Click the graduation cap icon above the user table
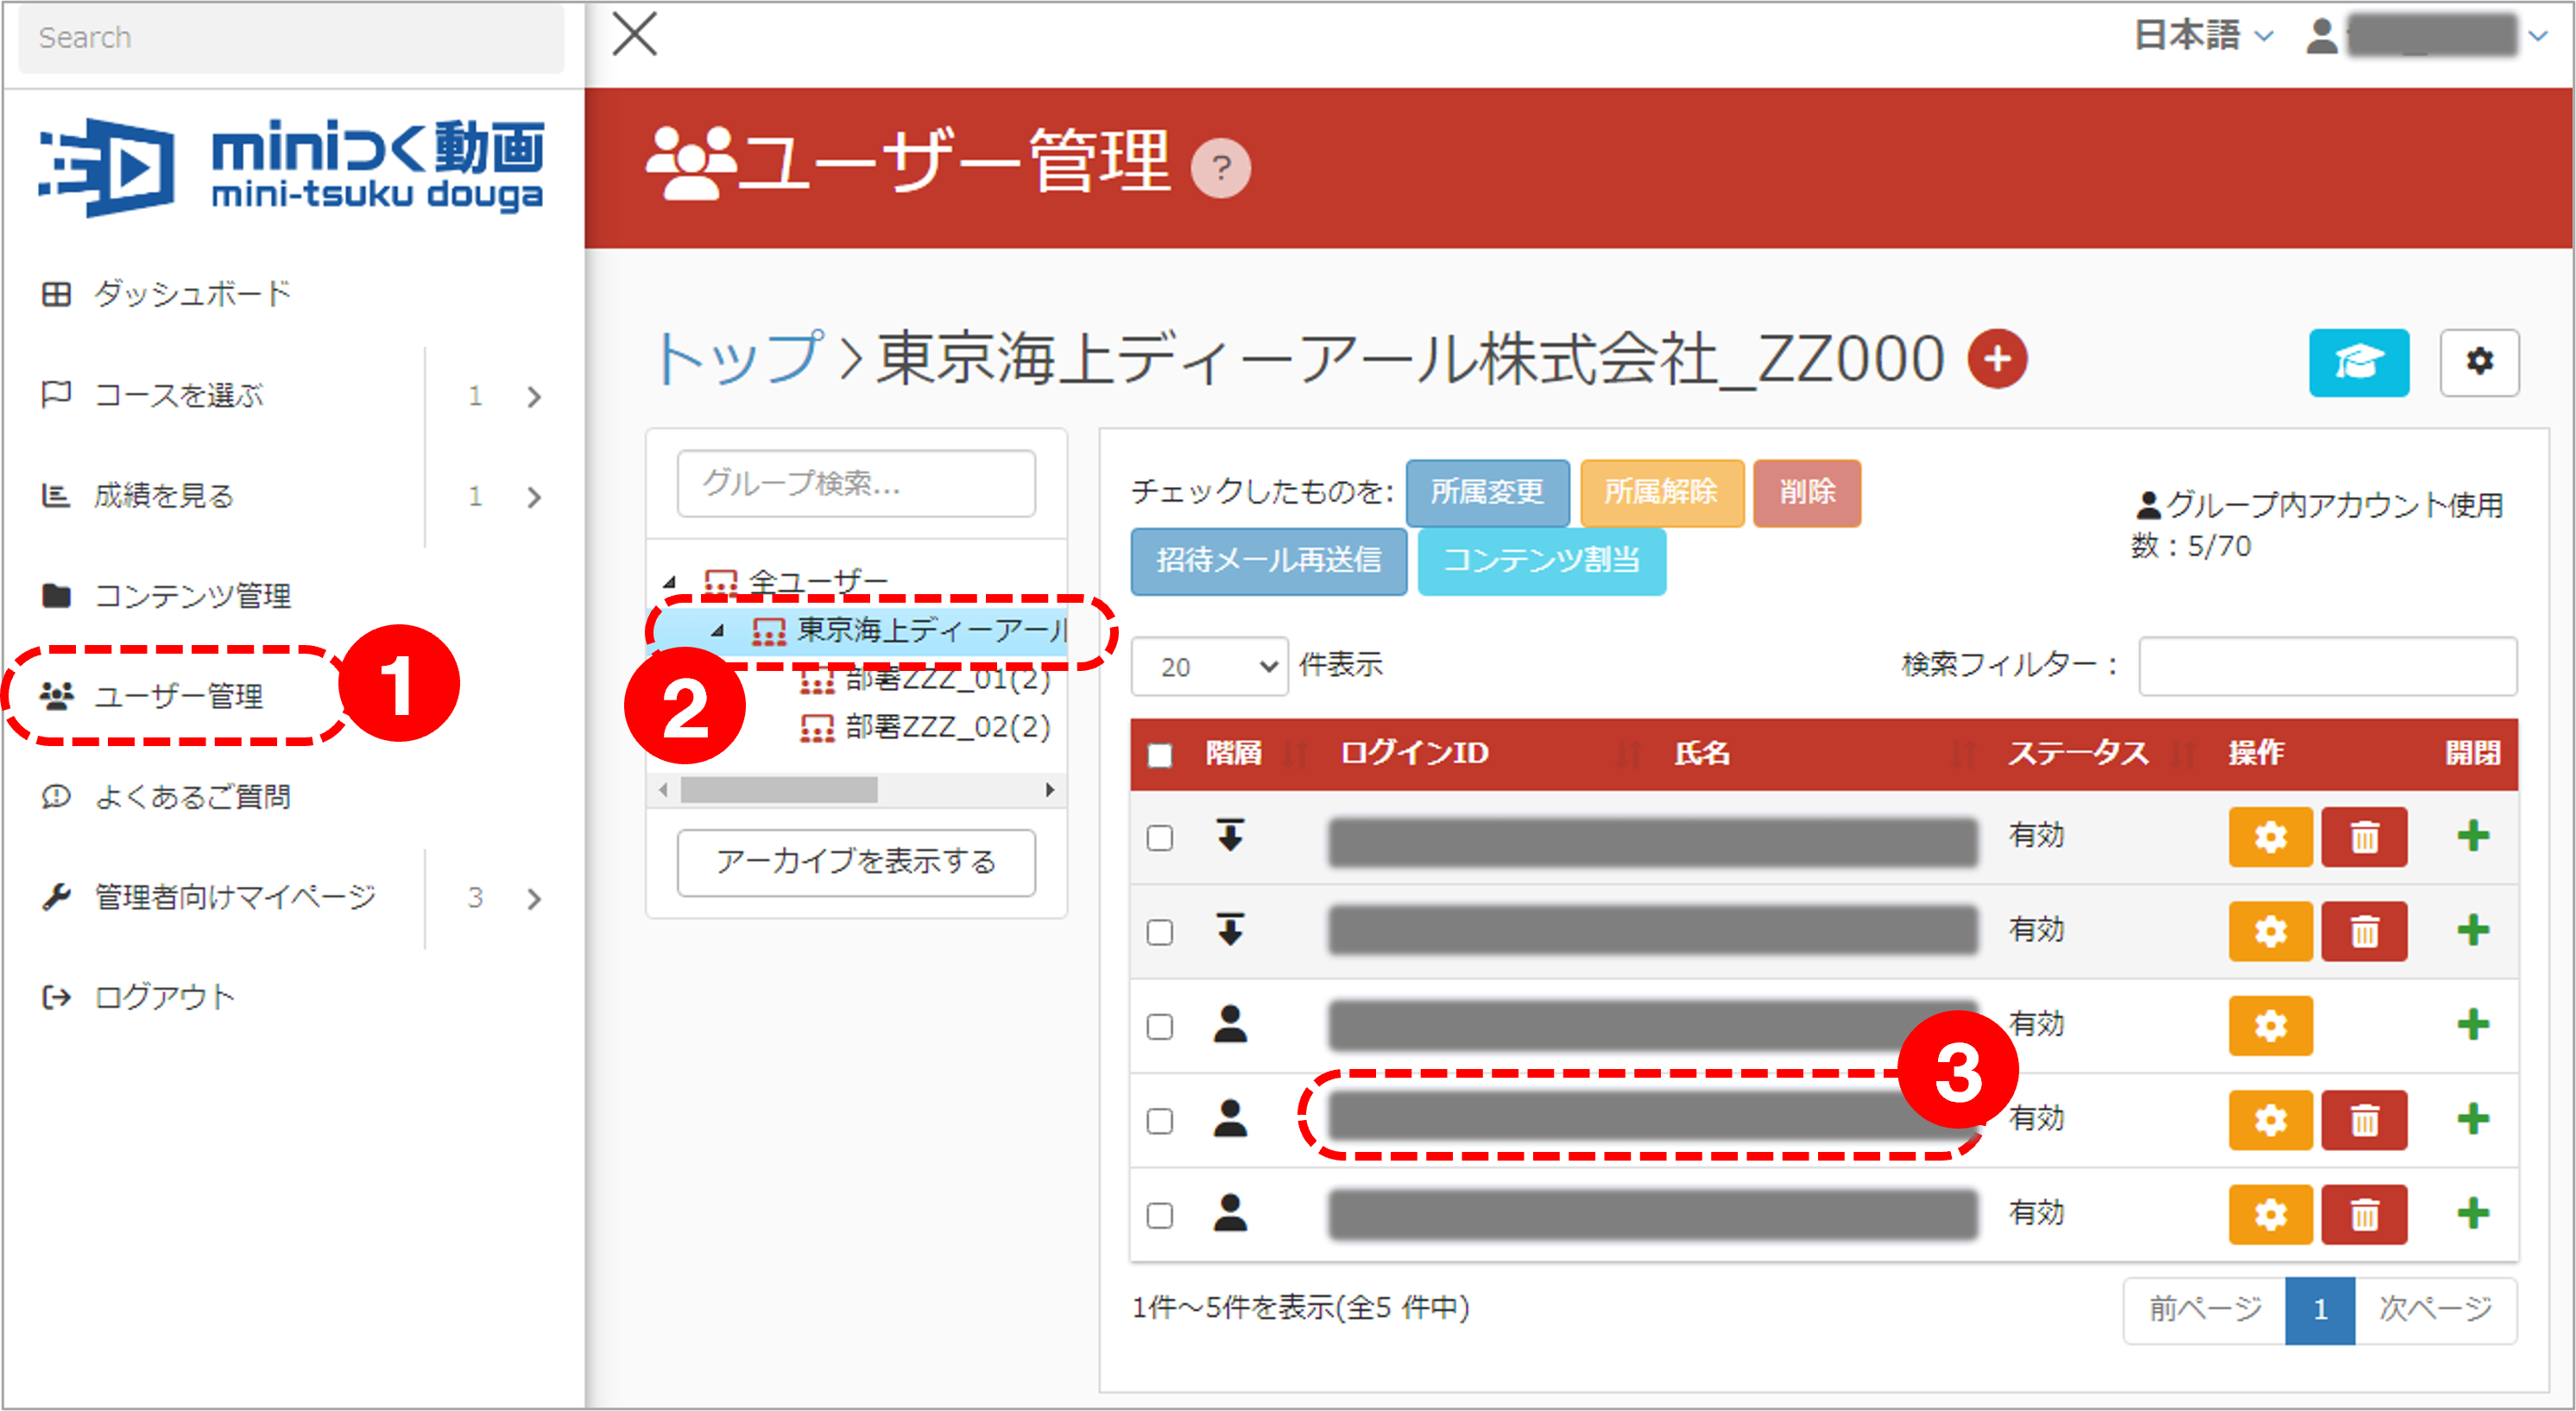Viewport: 2576px width, 1411px height. pyautogui.click(x=2359, y=363)
